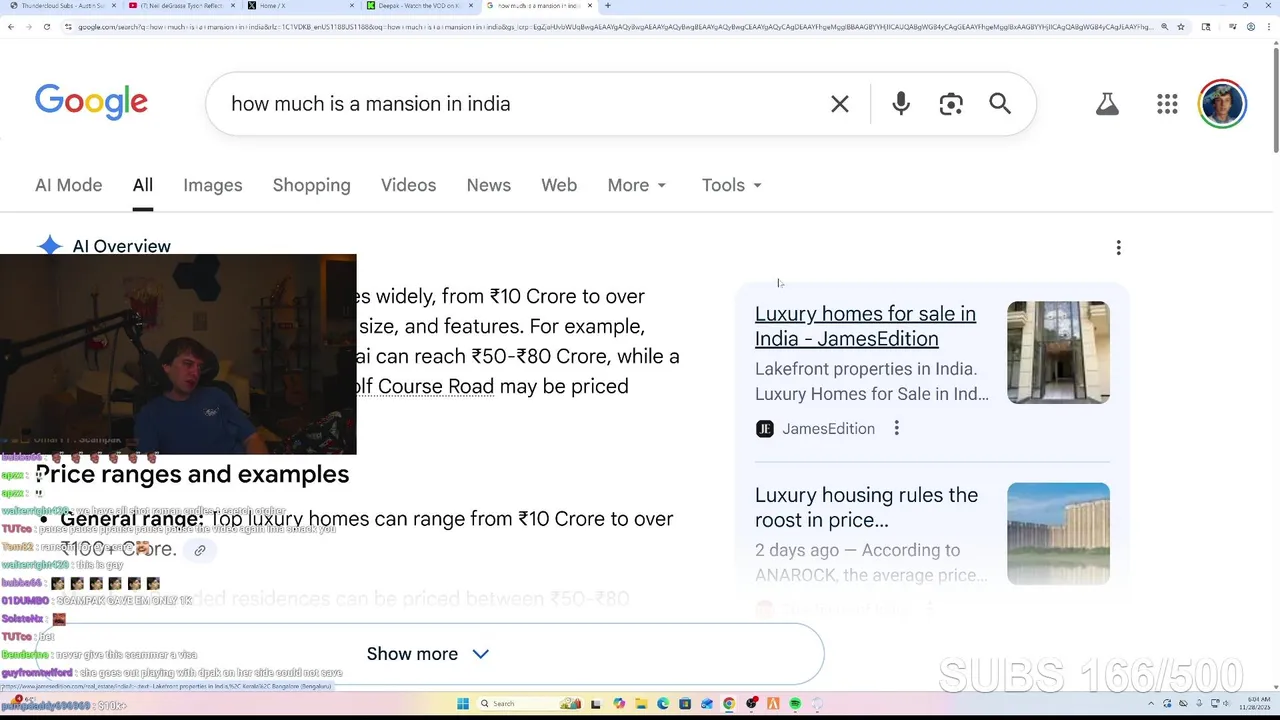Switch to the Home / X browser tab
The height and width of the screenshot is (720, 1280).
300,6
